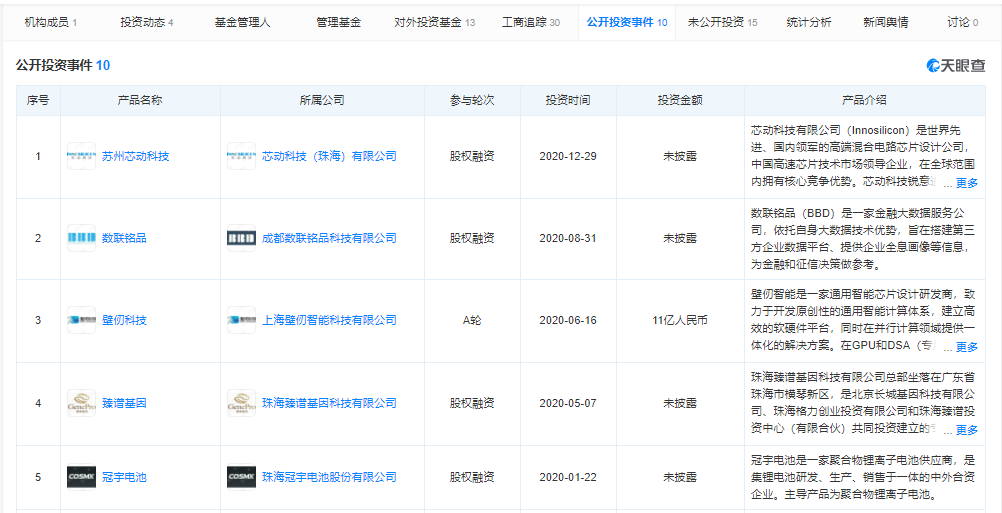Click the 上海壁仞智能科技有限公司 company logo
Image resolution: width=1002 pixels, height=513 pixels.
[242, 320]
